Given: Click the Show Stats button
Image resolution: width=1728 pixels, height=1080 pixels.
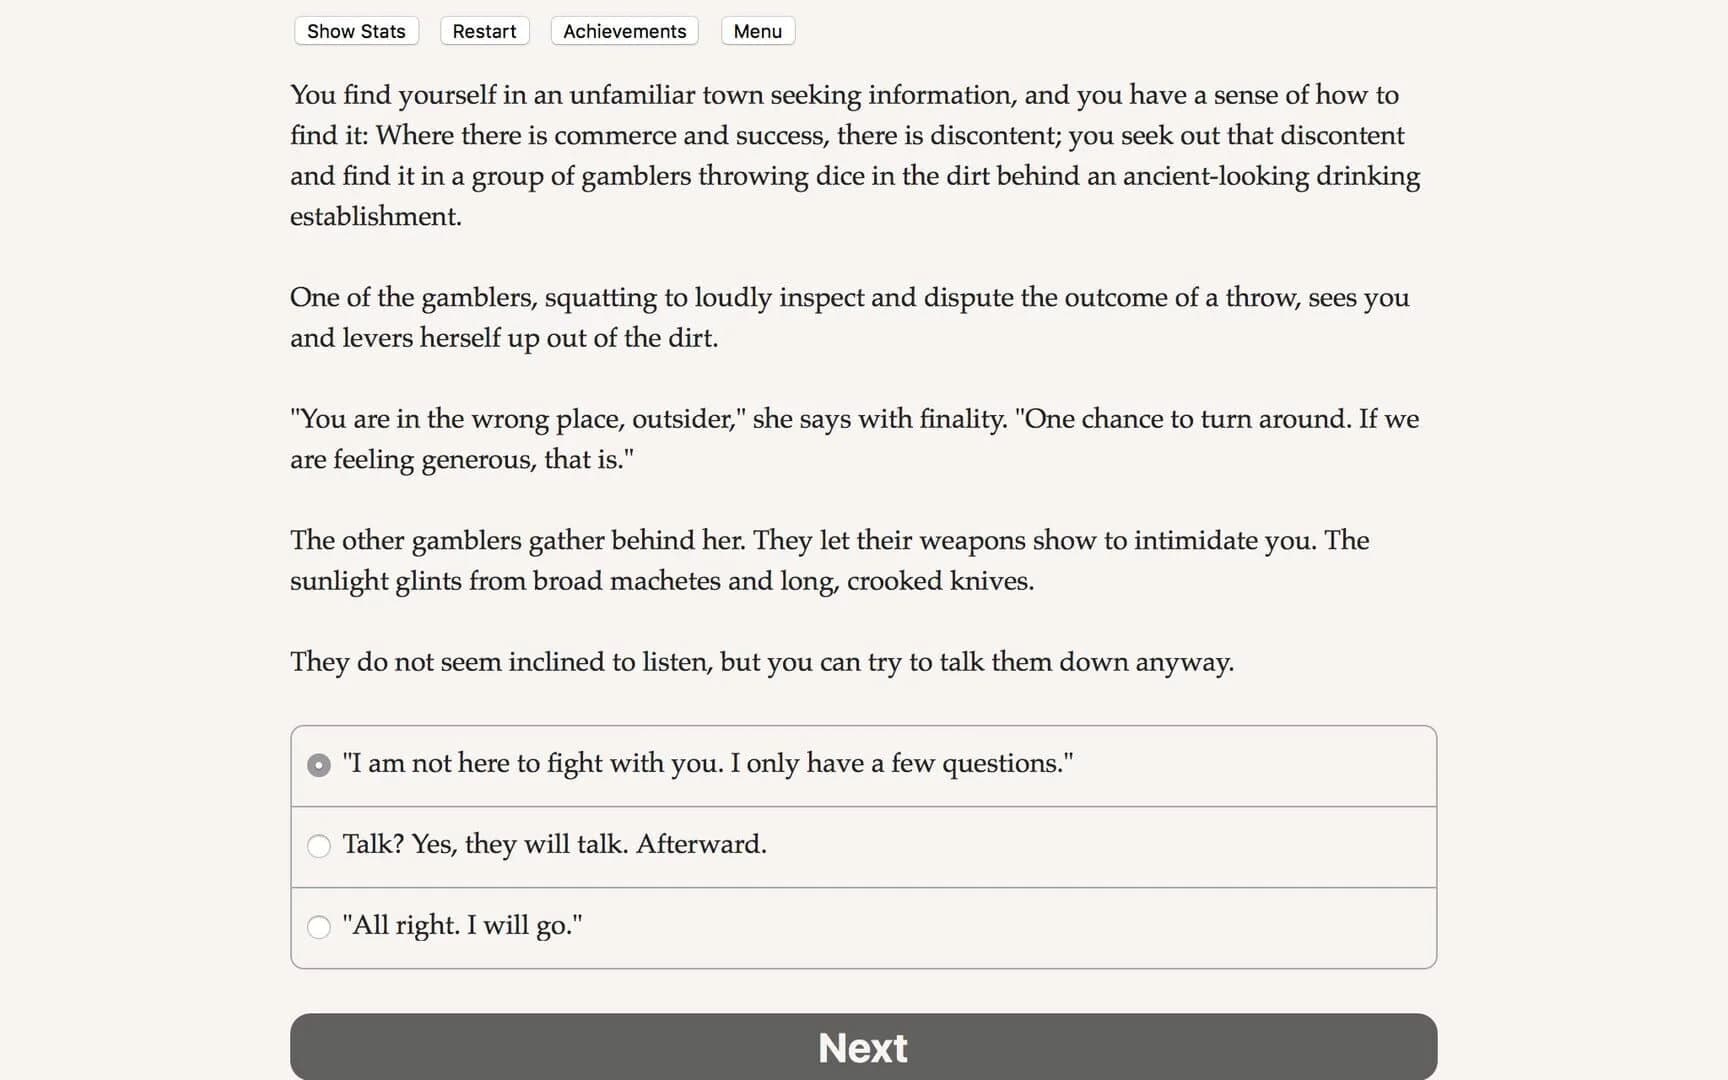Looking at the screenshot, I should tap(355, 31).
